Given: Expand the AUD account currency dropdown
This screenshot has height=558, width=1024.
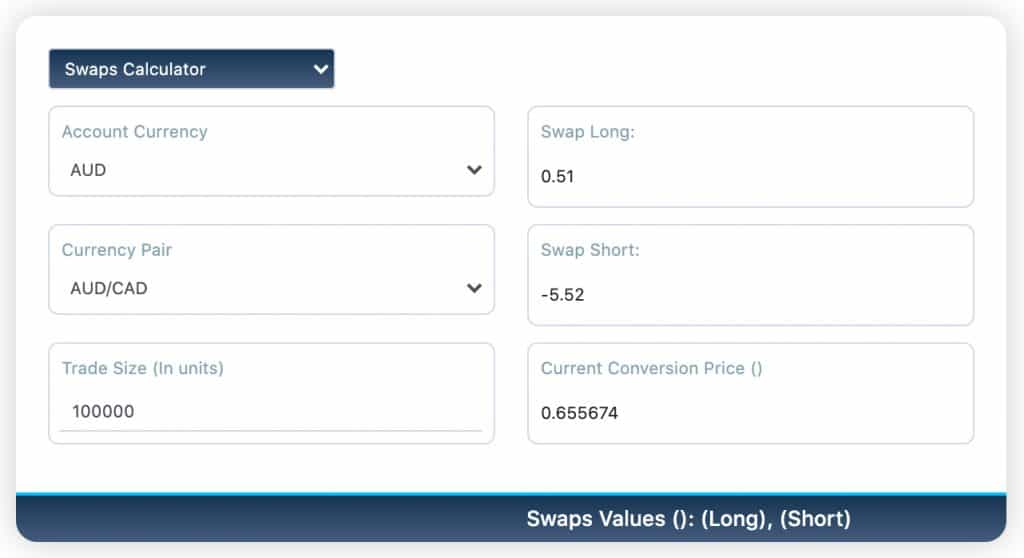Looking at the screenshot, I should pyautogui.click(x=270, y=170).
